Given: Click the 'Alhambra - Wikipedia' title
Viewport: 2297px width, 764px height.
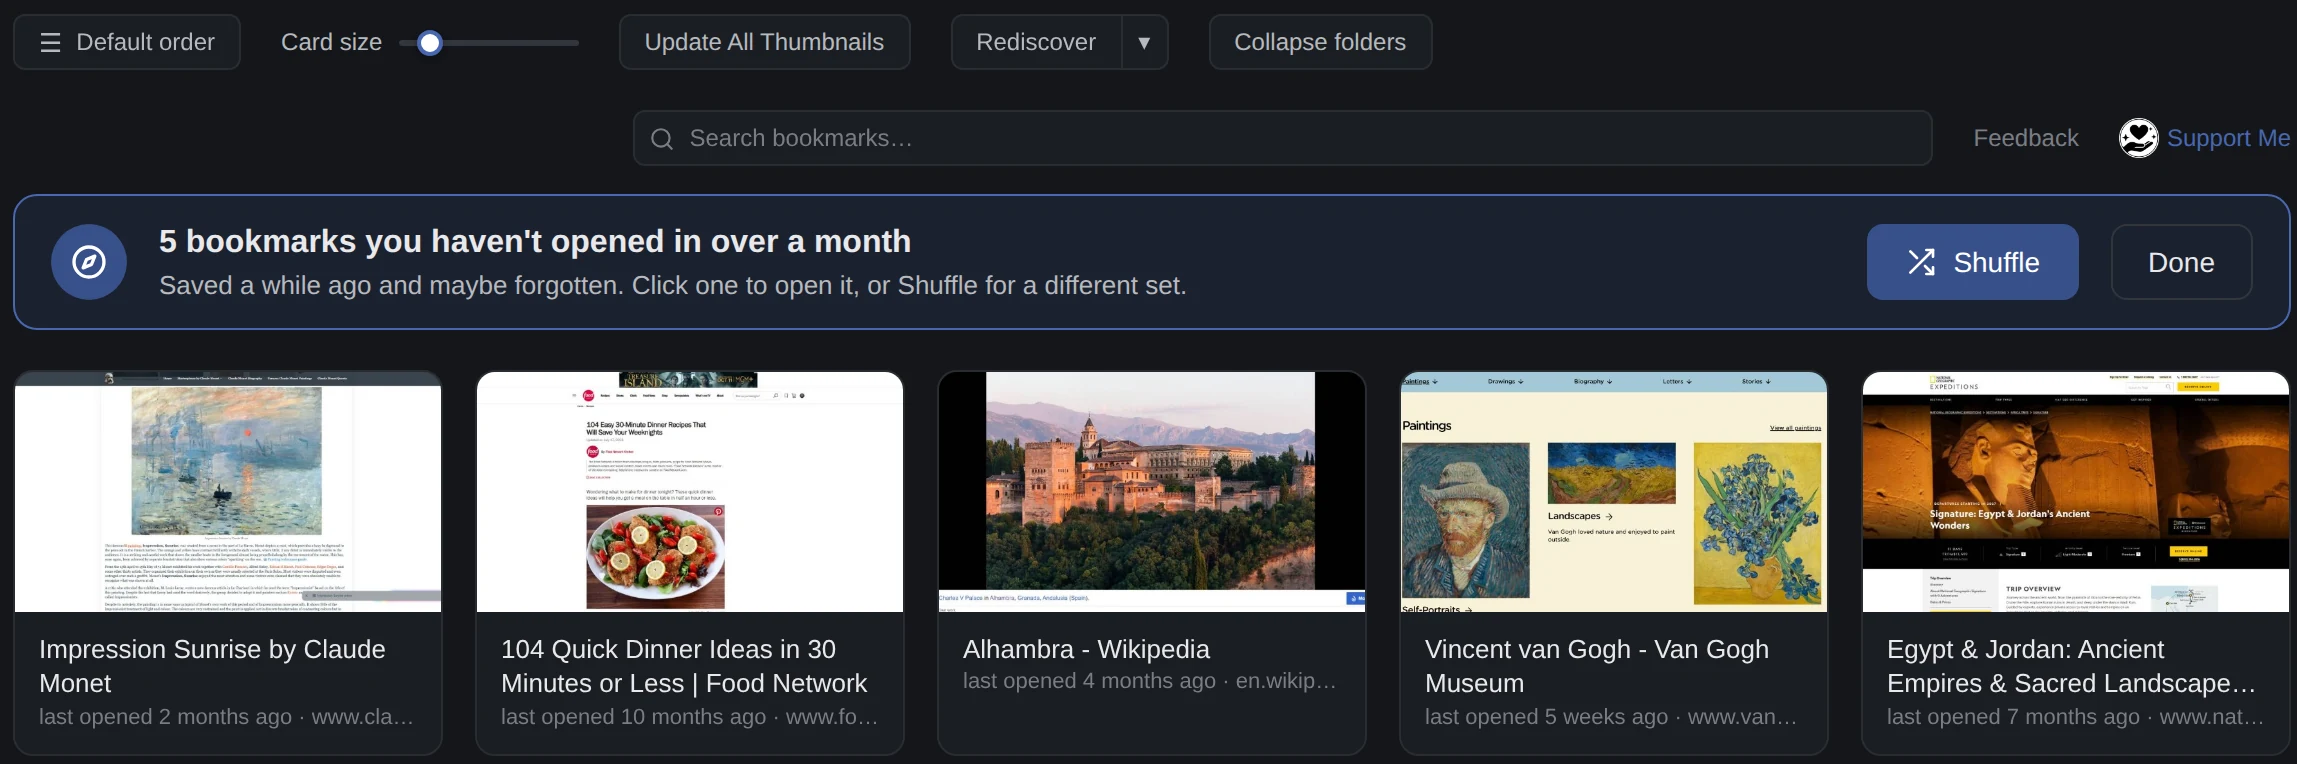Looking at the screenshot, I should [1086, 649].
